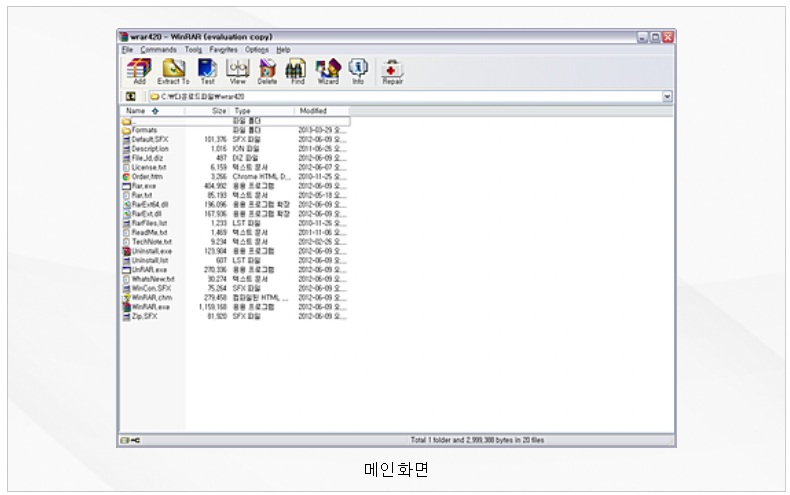Sort by the Size column header
790x495 pixels.
coord(208,111)
